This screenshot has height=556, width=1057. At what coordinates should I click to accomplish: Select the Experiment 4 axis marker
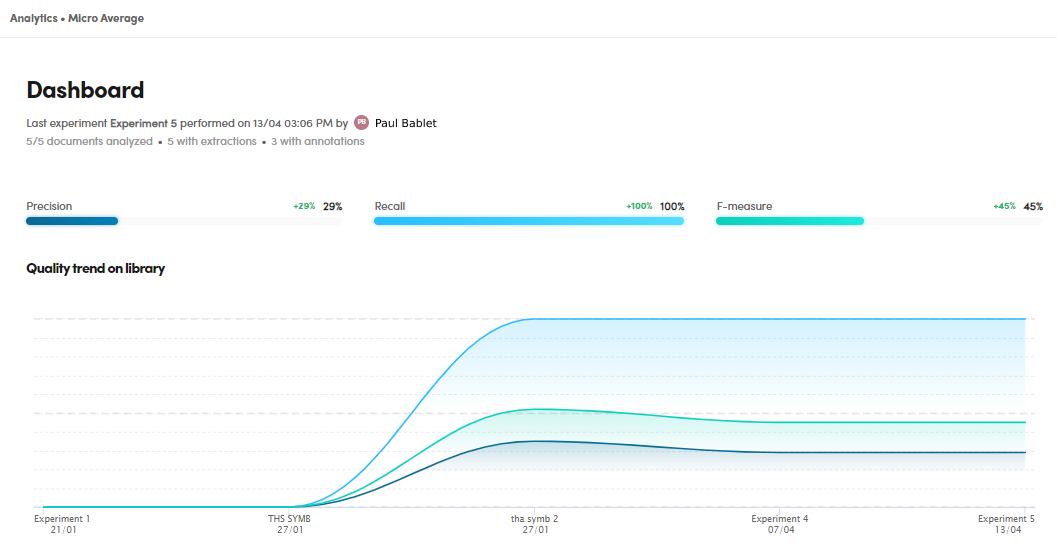pyautogui.click(x=780, y=524)
